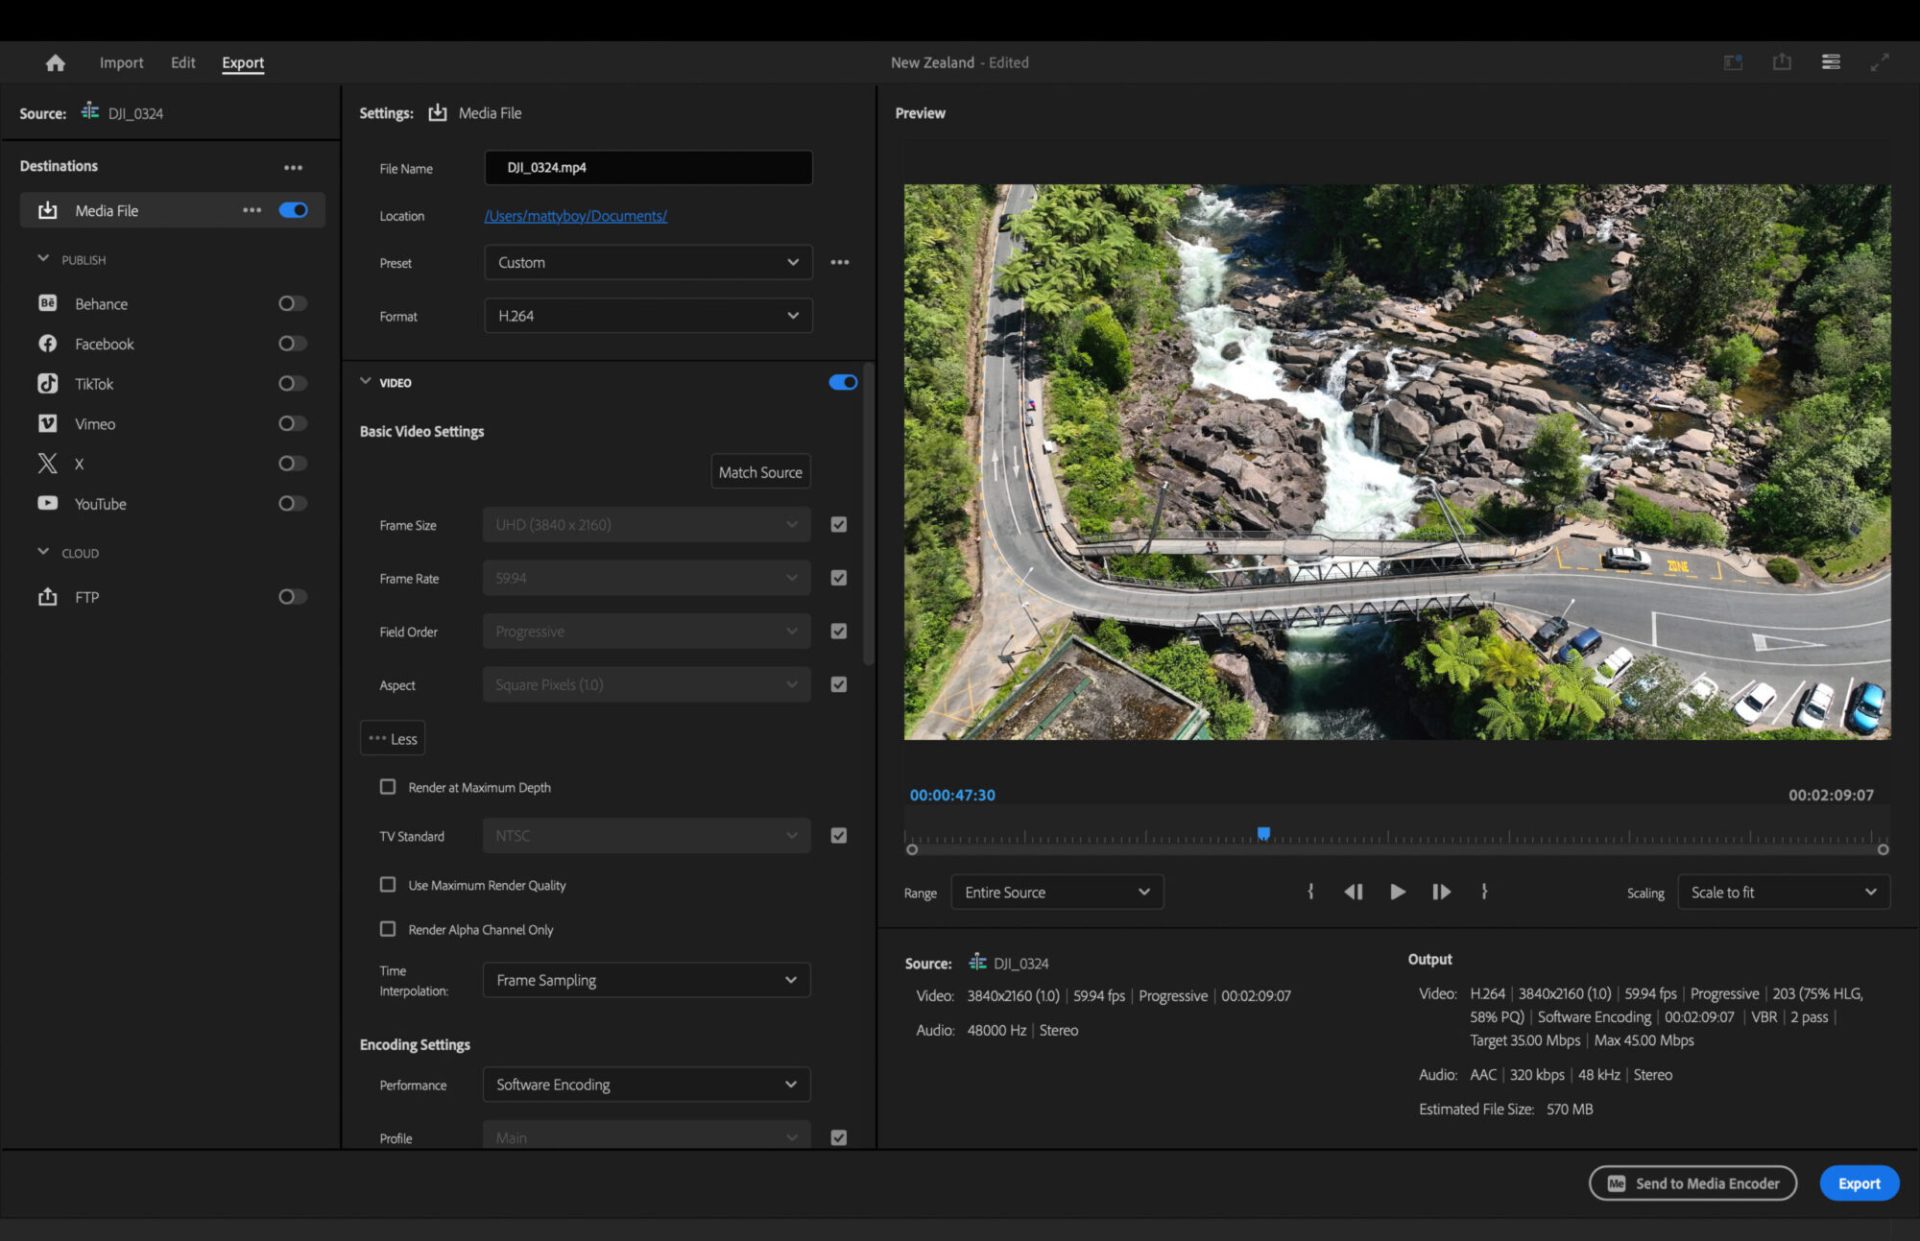This screenshot has width=1920, height=1241.
Task: Click the blue Export button
Action: [1859, 1183]
